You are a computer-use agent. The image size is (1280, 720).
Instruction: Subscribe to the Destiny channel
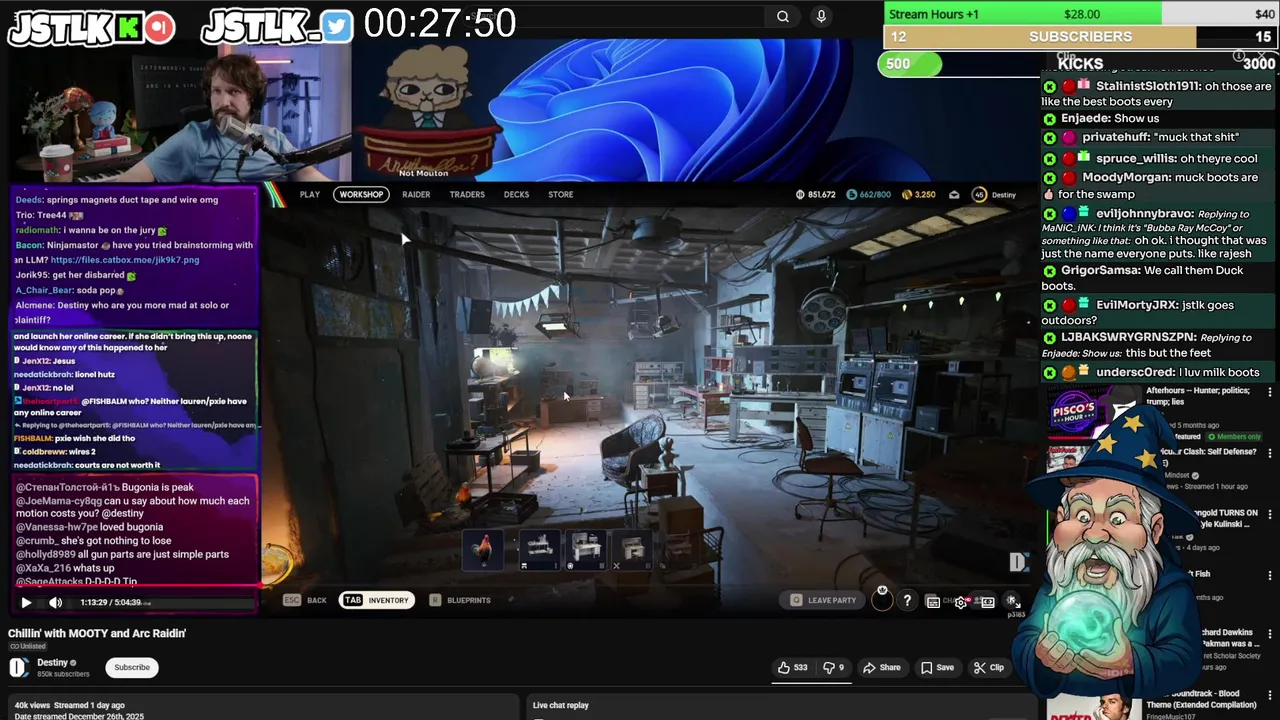click(132, 667)
